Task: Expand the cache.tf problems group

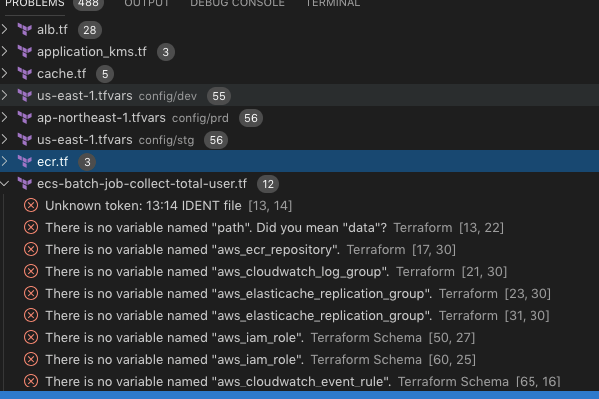Action: tap(5, 73)
